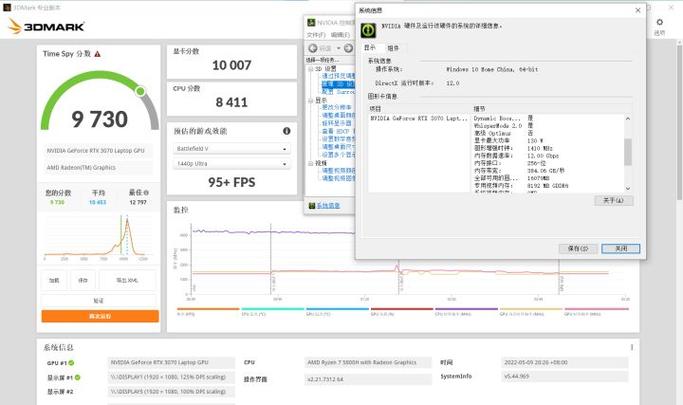Click the 9 730 Time Spy score
The height and width of the screenshot is (405, 683).
[x=100, y=119]
